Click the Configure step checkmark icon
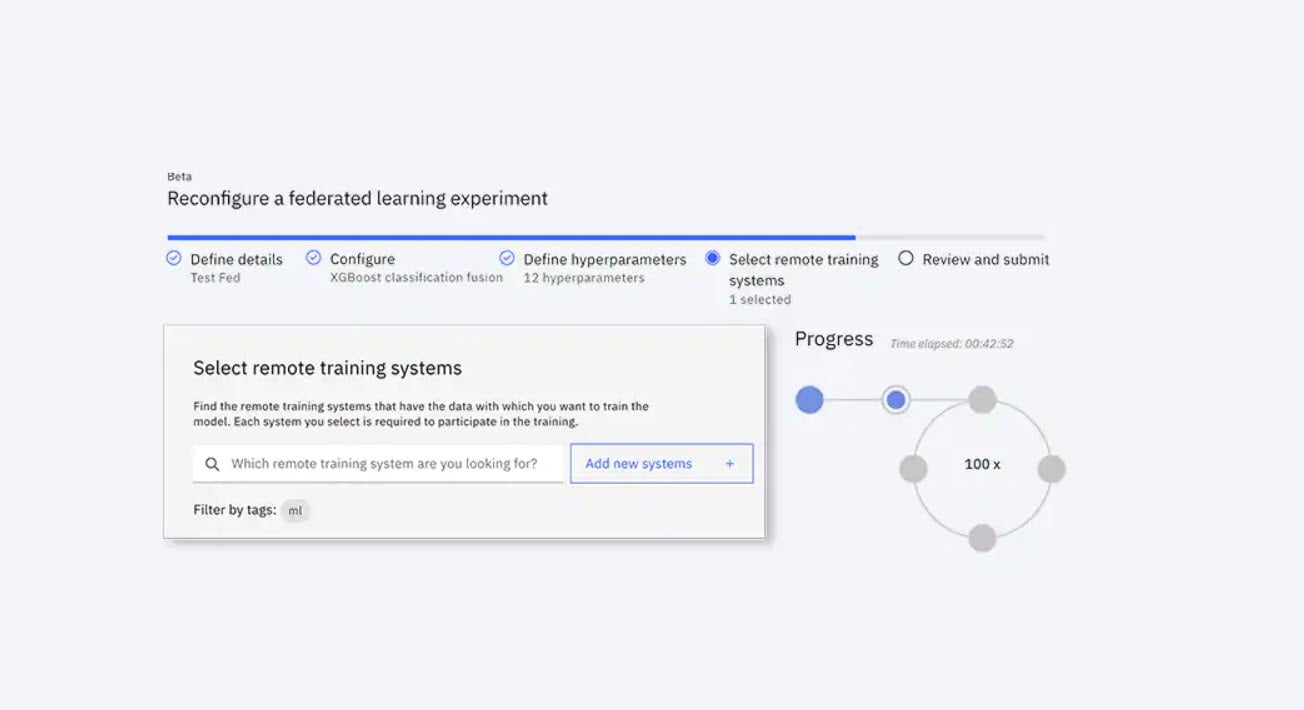Viewport: 1304px width, 710px height. (313, 258)
